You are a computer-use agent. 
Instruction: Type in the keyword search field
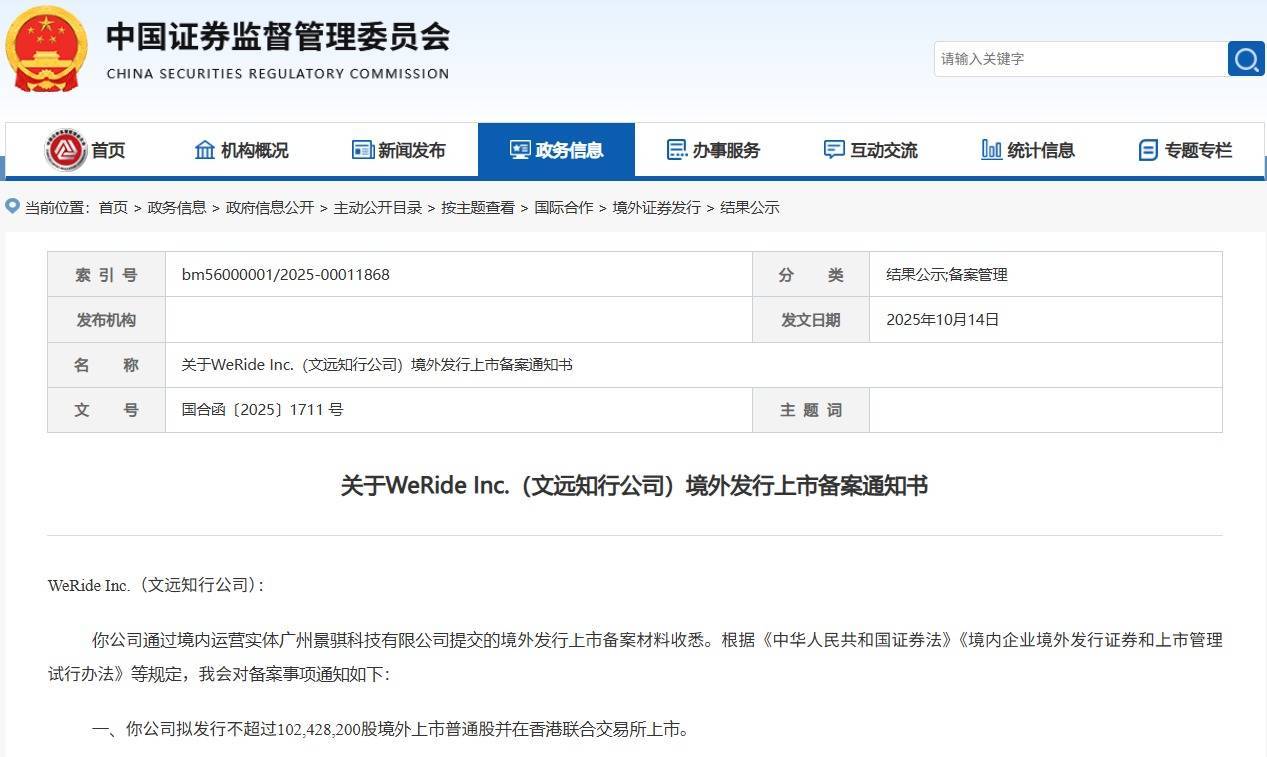click(x=1080, y=59)
